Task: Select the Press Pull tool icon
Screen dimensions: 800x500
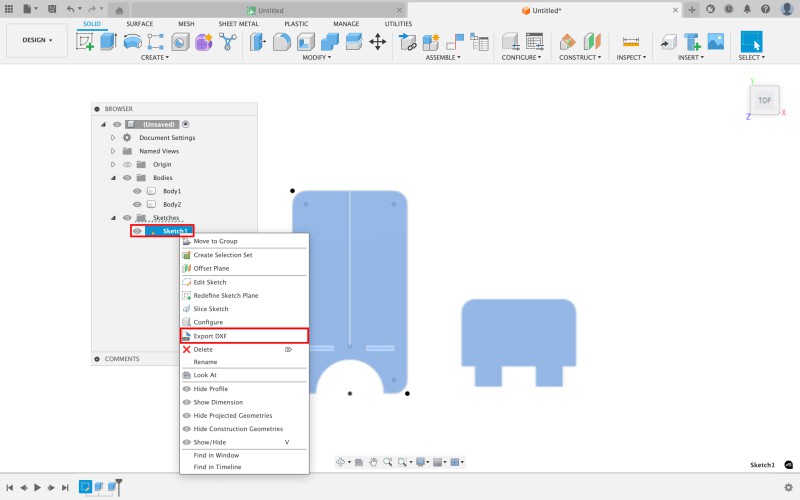Action: (258, 41)
